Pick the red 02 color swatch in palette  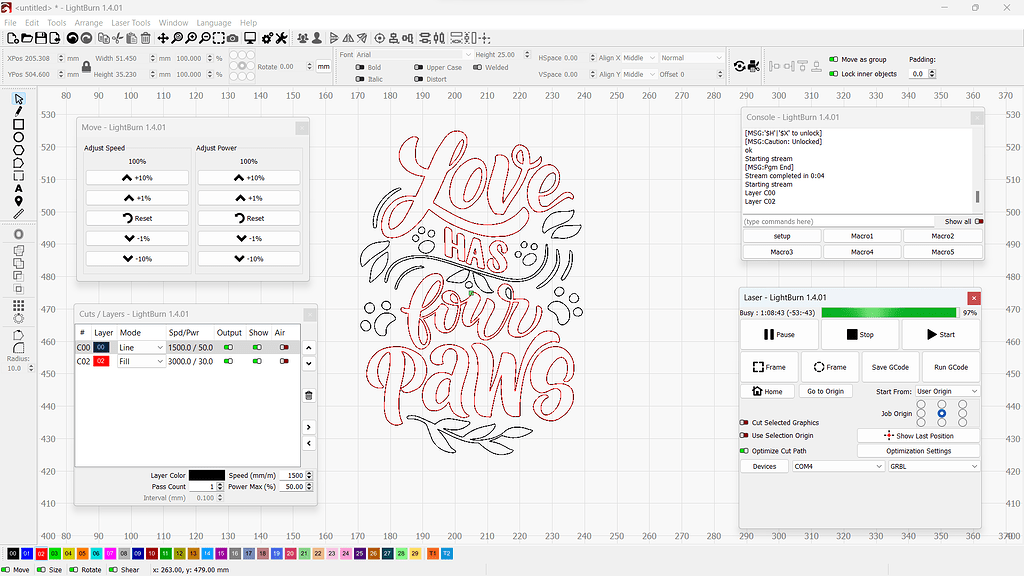click(x=41, y=553)
